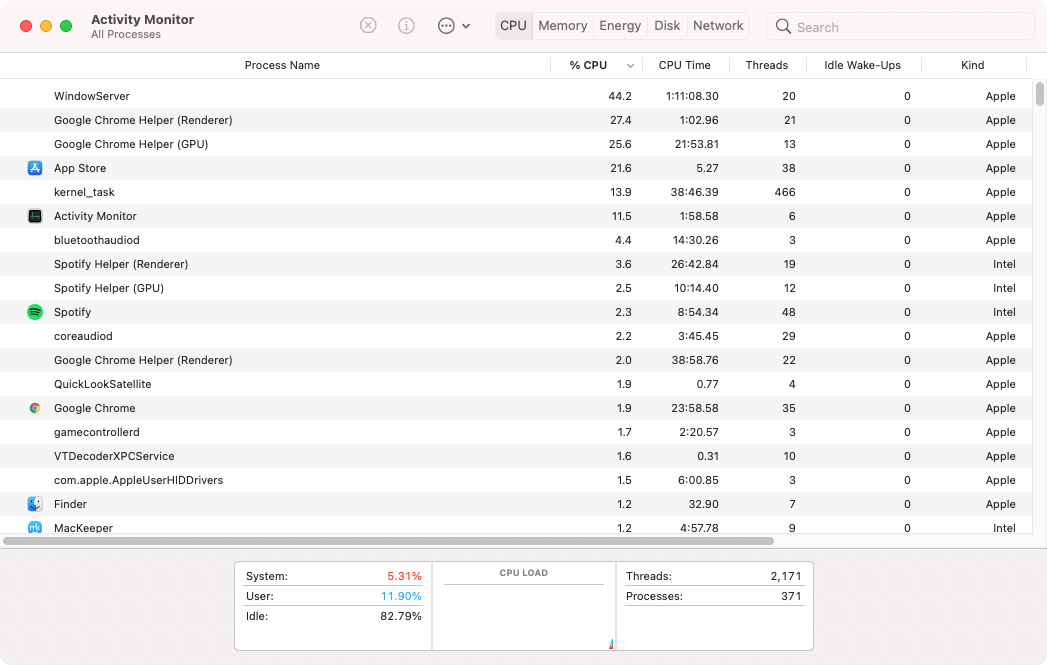Viewport: 1047px width, 665px height.
Task: Open the process info icon
Action: [406, 25]
